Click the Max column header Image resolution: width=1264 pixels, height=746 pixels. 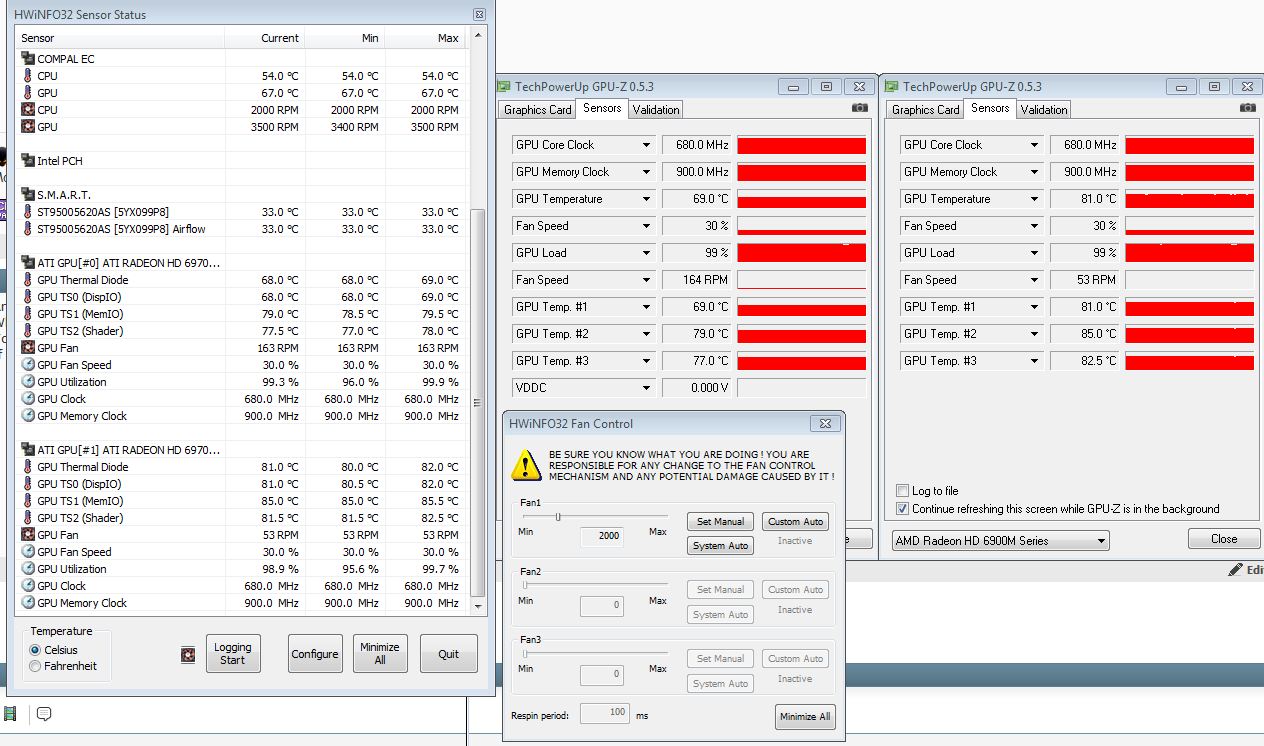coord(425,38)
